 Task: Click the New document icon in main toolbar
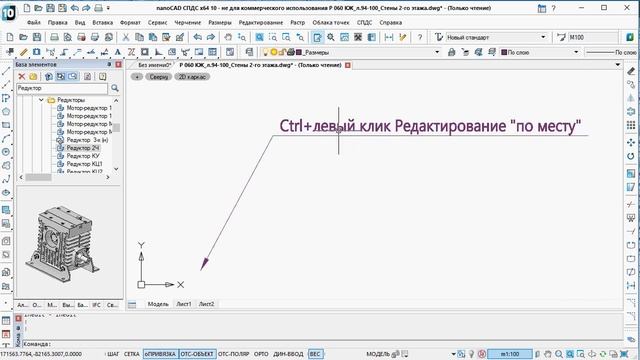pyautogui.click(x=10, y=37)
